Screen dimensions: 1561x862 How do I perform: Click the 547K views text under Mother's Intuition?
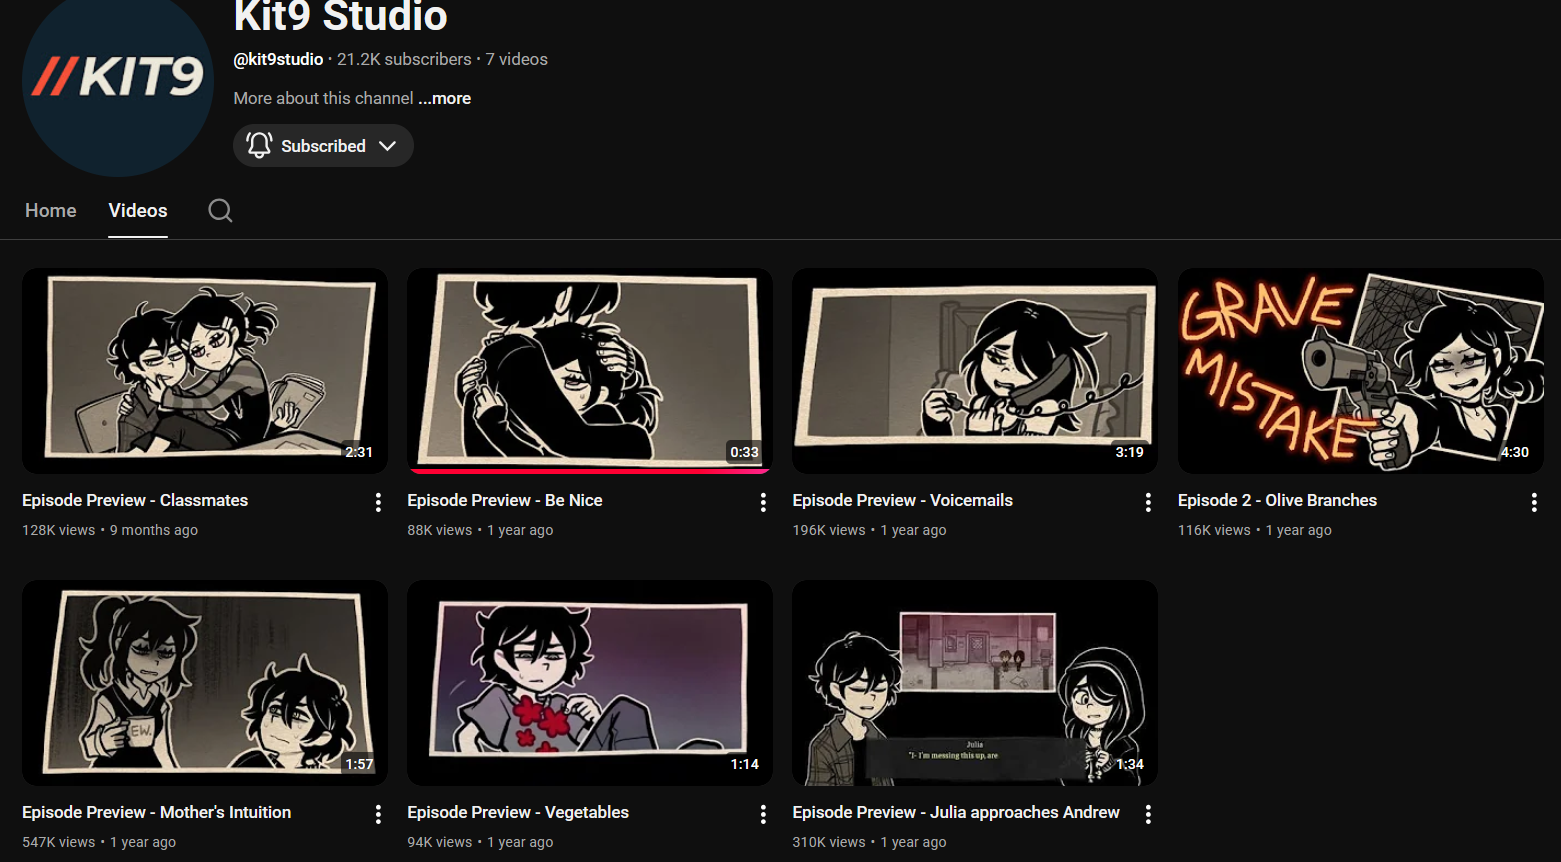point(59,842)
